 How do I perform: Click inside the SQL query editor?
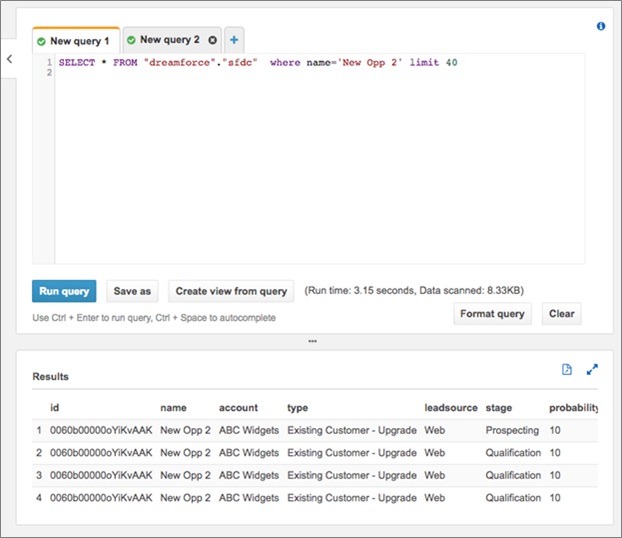[x=319, y=159]
